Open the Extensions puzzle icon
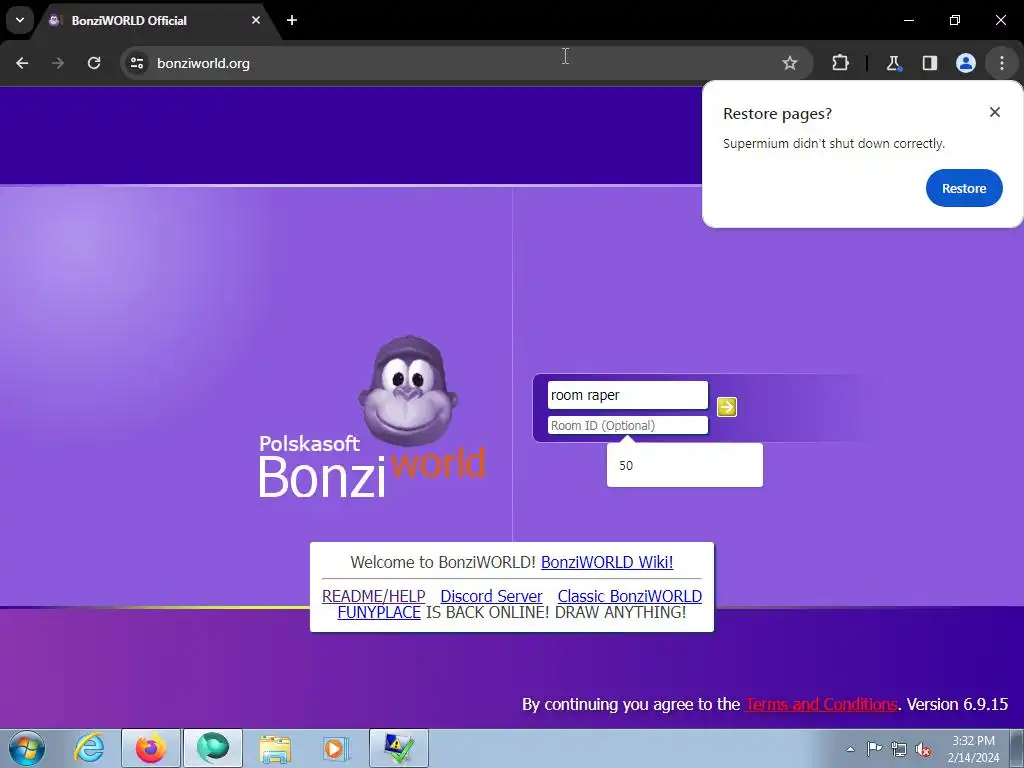This screenshot has width=1024, height=768. pyautogui.click(x=840, y=63)
